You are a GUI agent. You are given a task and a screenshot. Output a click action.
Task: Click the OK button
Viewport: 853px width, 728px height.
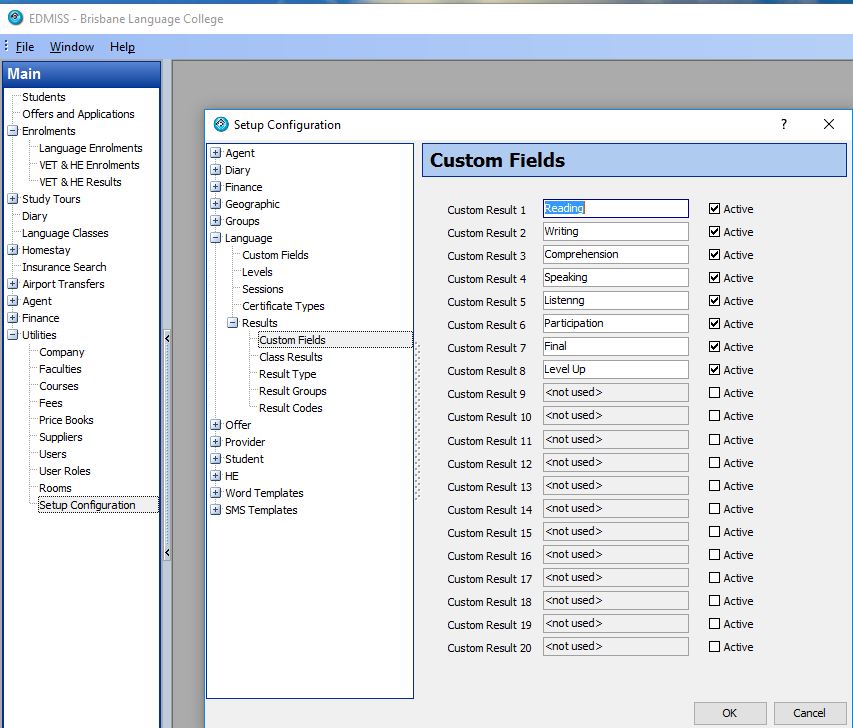point(729,713)
